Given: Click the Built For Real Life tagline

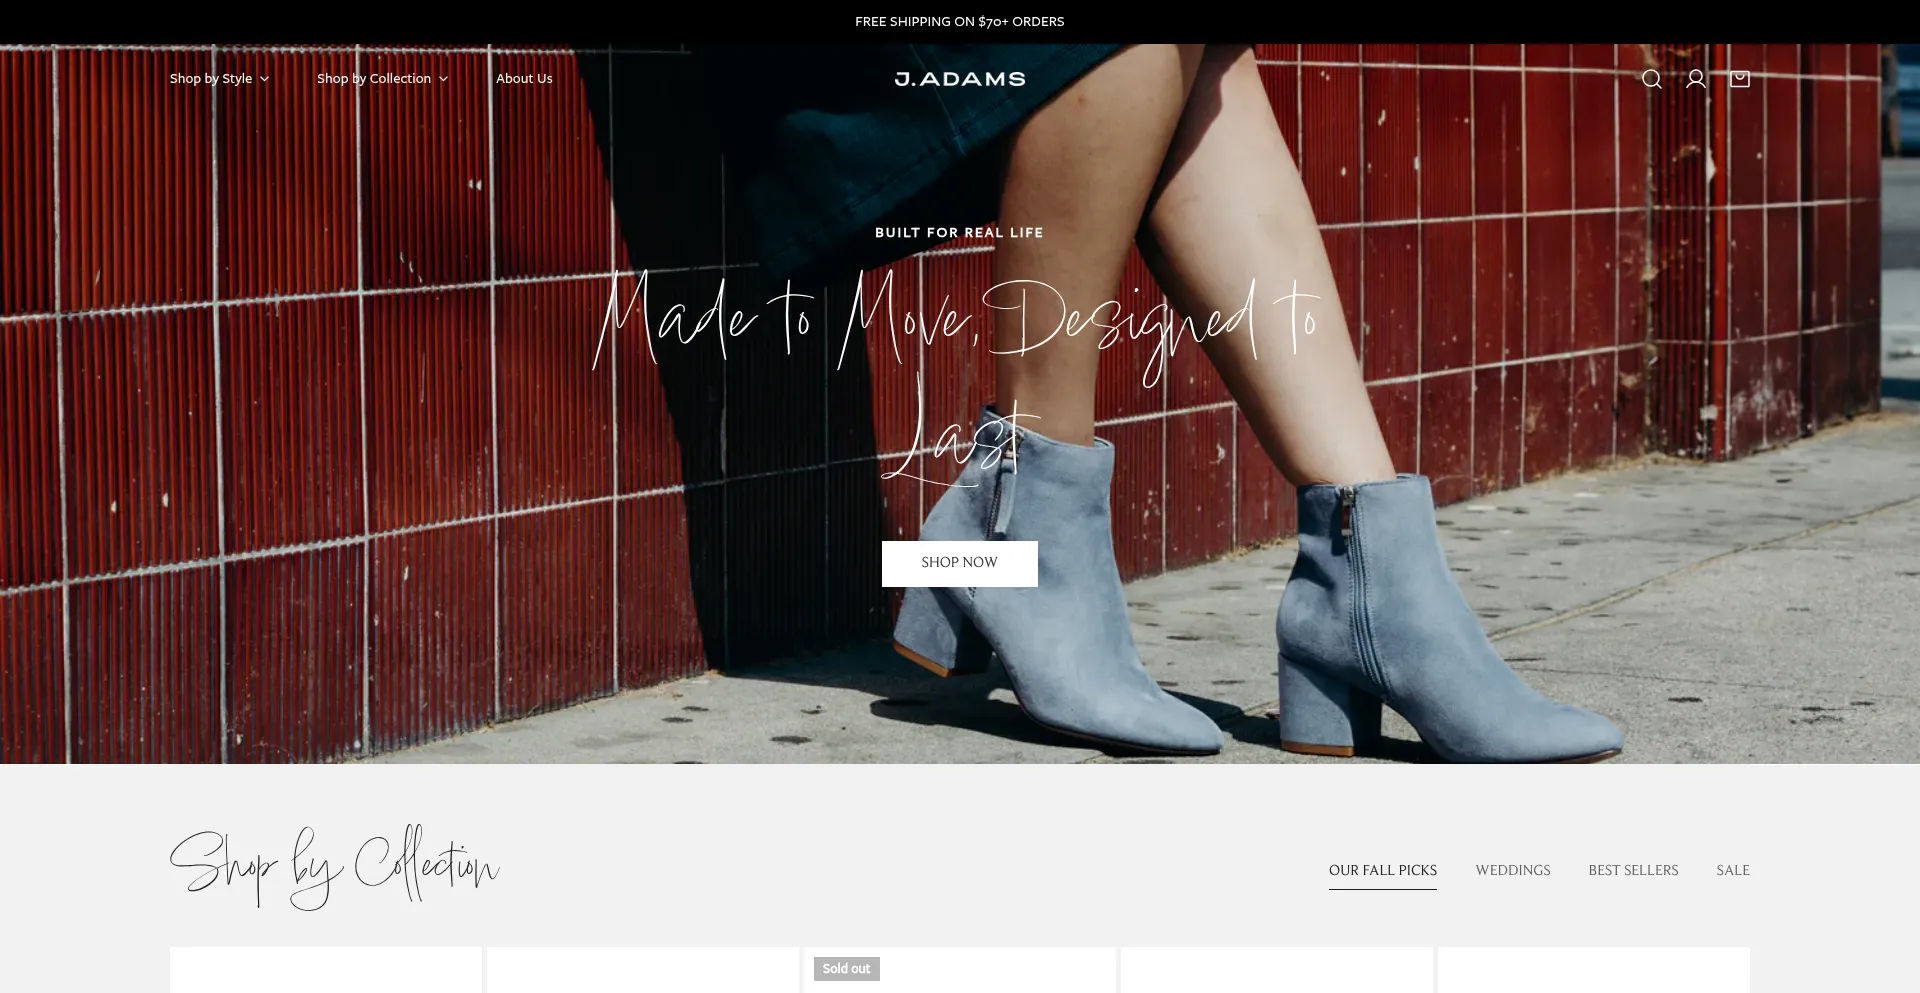Looking at the screenshot, I should (x=959, y=233).
